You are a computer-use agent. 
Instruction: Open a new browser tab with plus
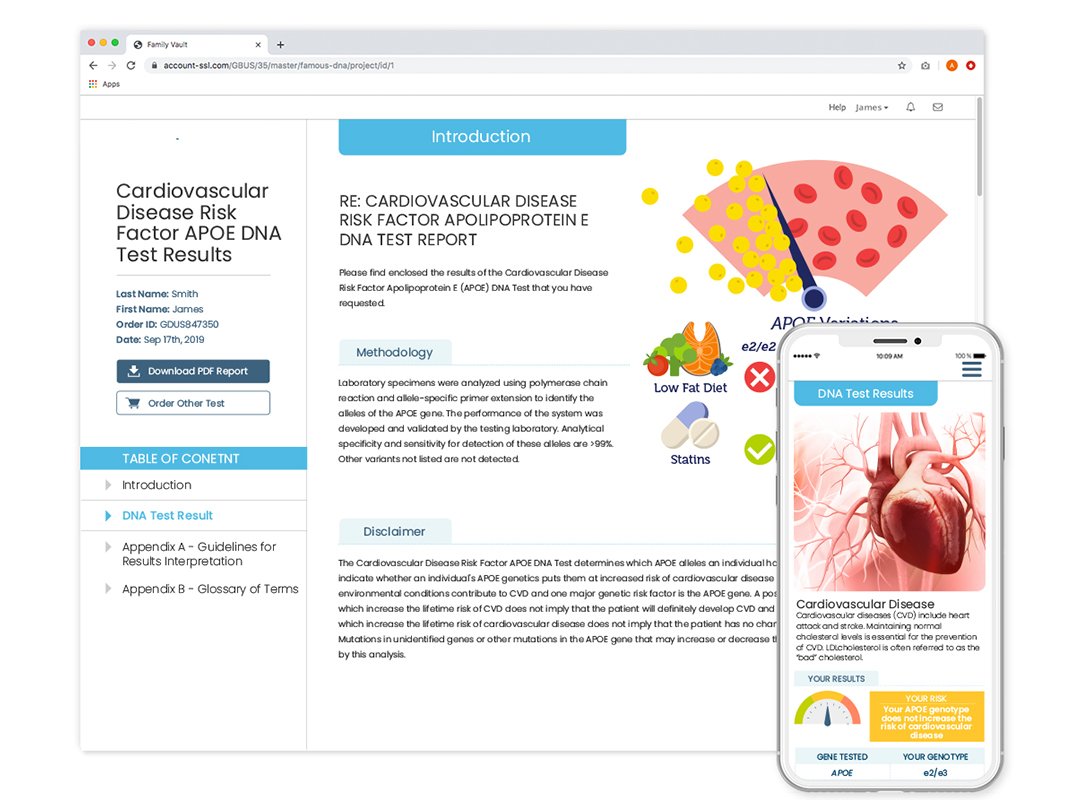pos(280,45)
